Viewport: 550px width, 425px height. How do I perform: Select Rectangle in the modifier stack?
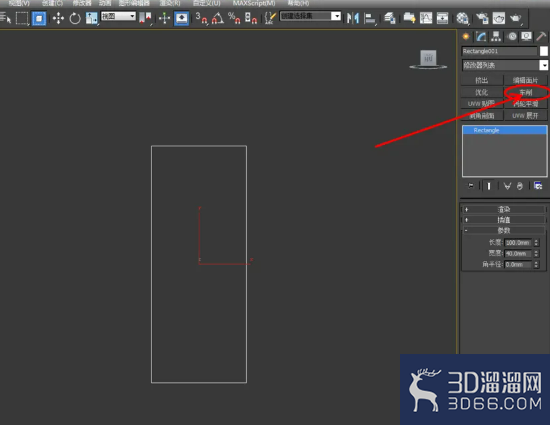pyautogui.click(x=504, y=130)
